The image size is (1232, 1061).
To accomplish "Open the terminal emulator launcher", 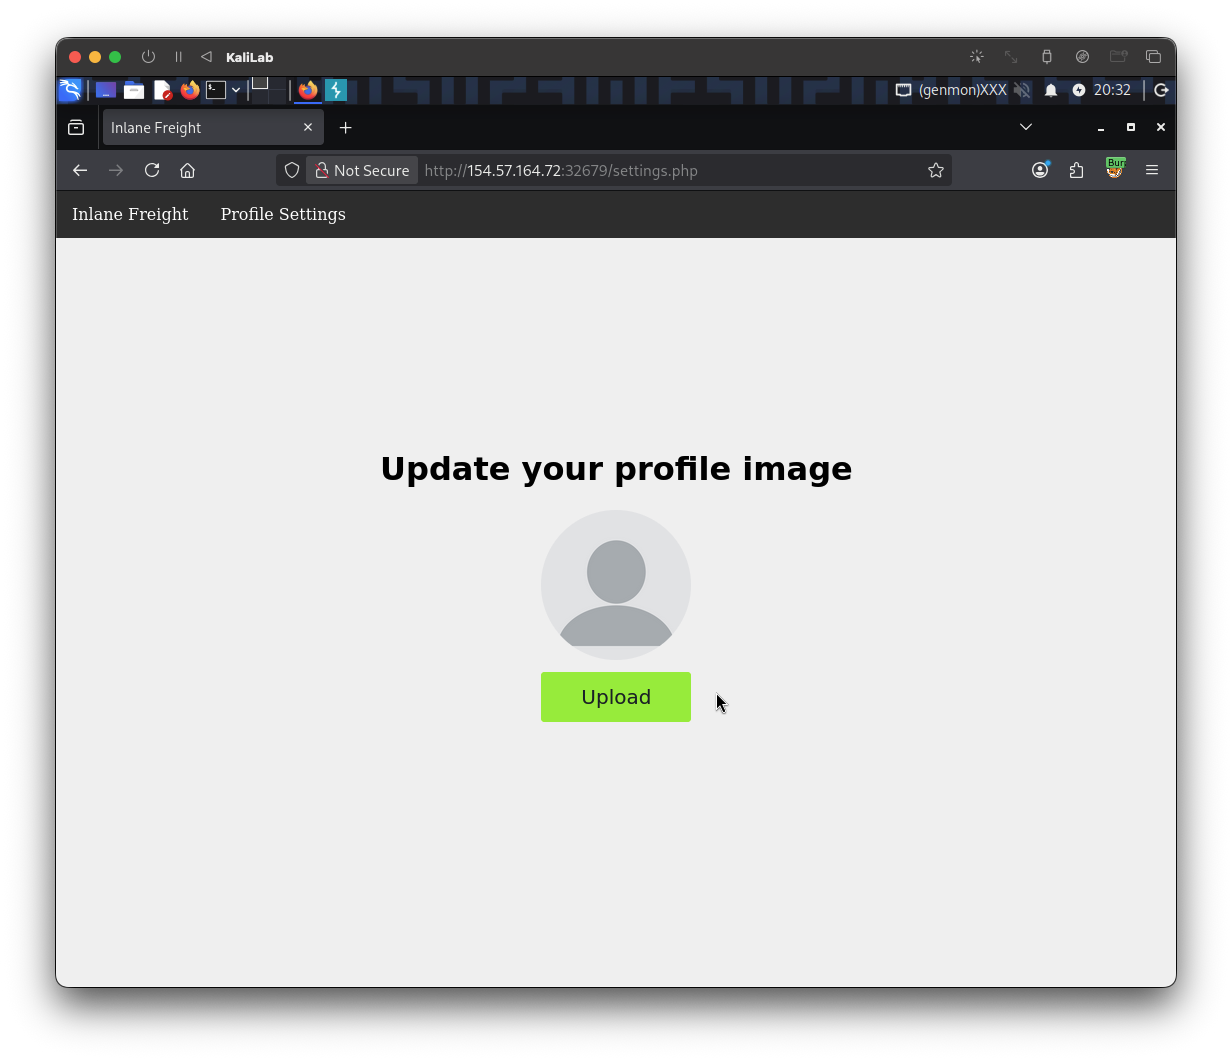I will pos(216,90).
